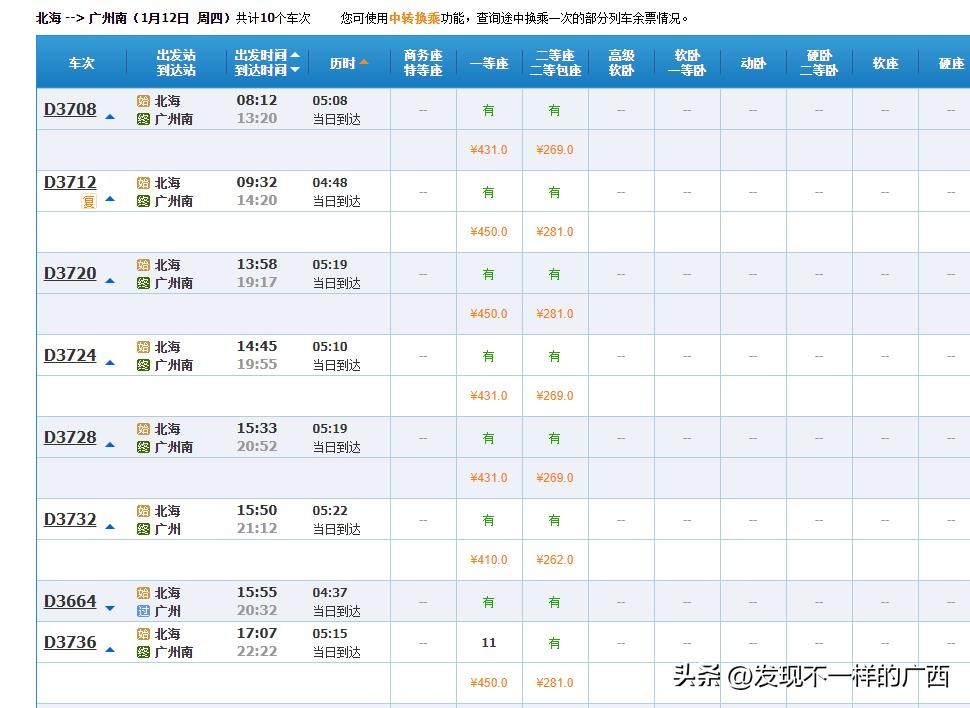
Task: Click the 车次 column header
Action: (81, 63)
